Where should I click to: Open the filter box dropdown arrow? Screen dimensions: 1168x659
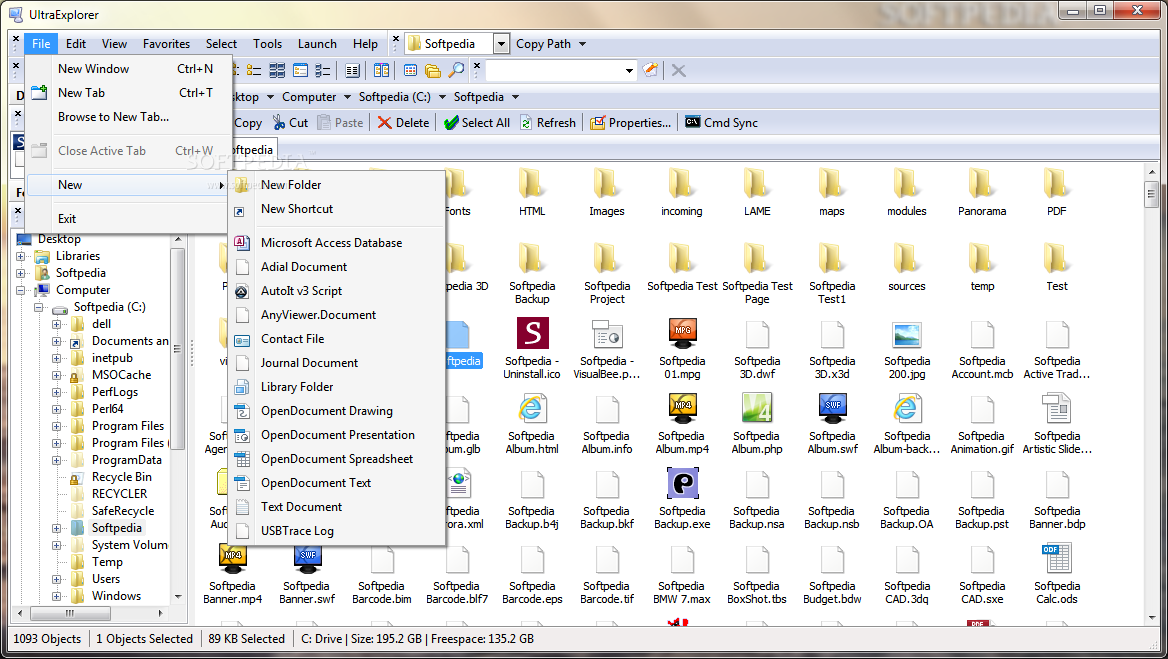coord(629,71)
